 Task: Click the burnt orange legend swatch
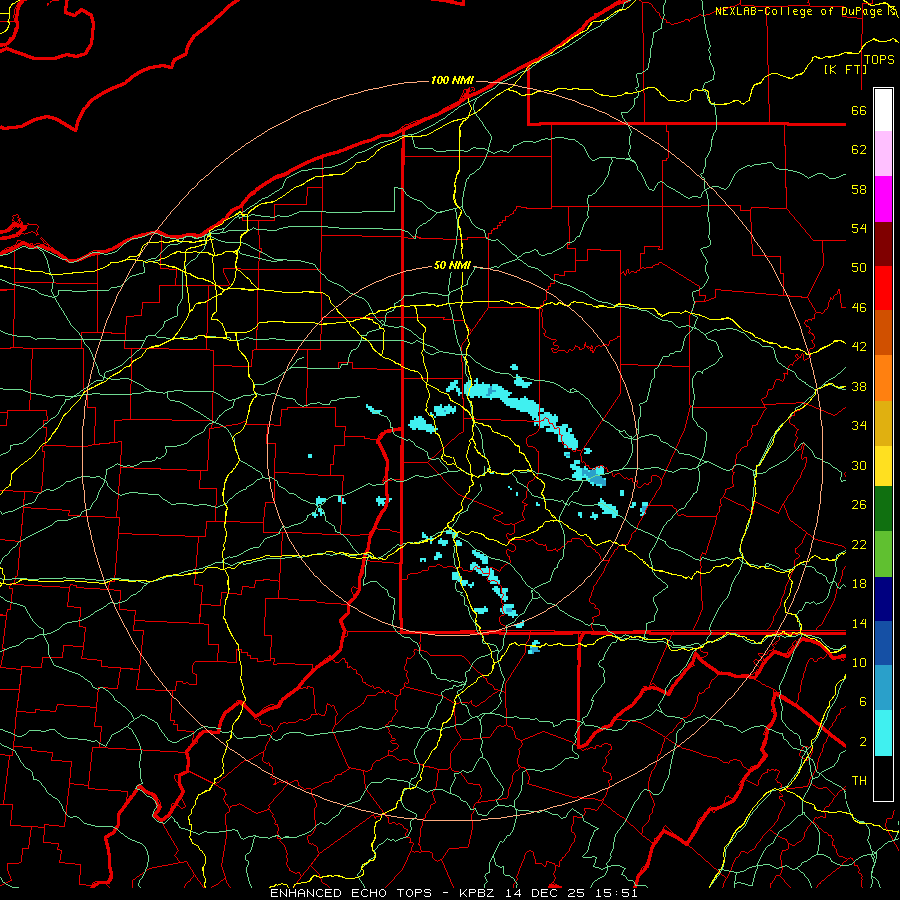883,333
